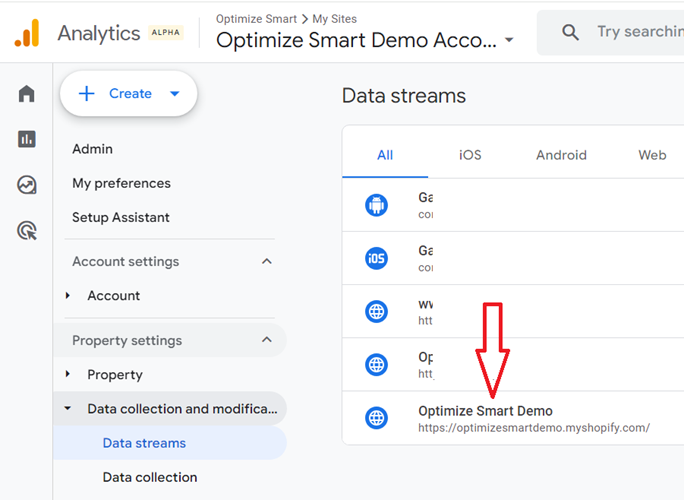Screen dimensions: 684x500
Task: Open the Account tree item
Action: (x=113, y=295)
